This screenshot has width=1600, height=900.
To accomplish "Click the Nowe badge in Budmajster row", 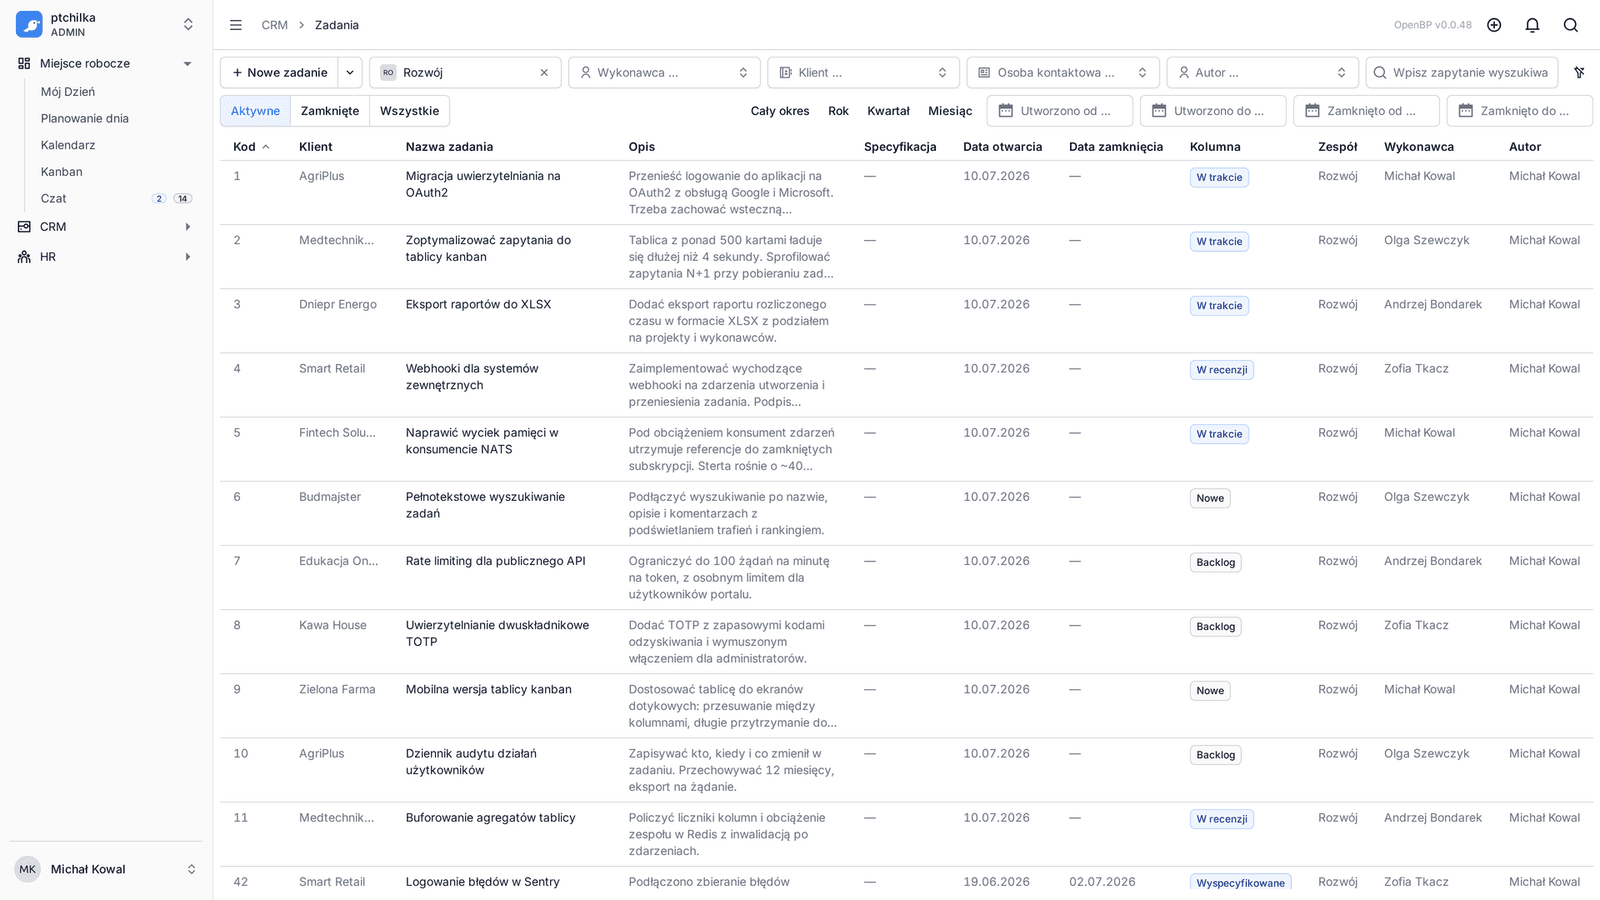I will (1210, 498).
